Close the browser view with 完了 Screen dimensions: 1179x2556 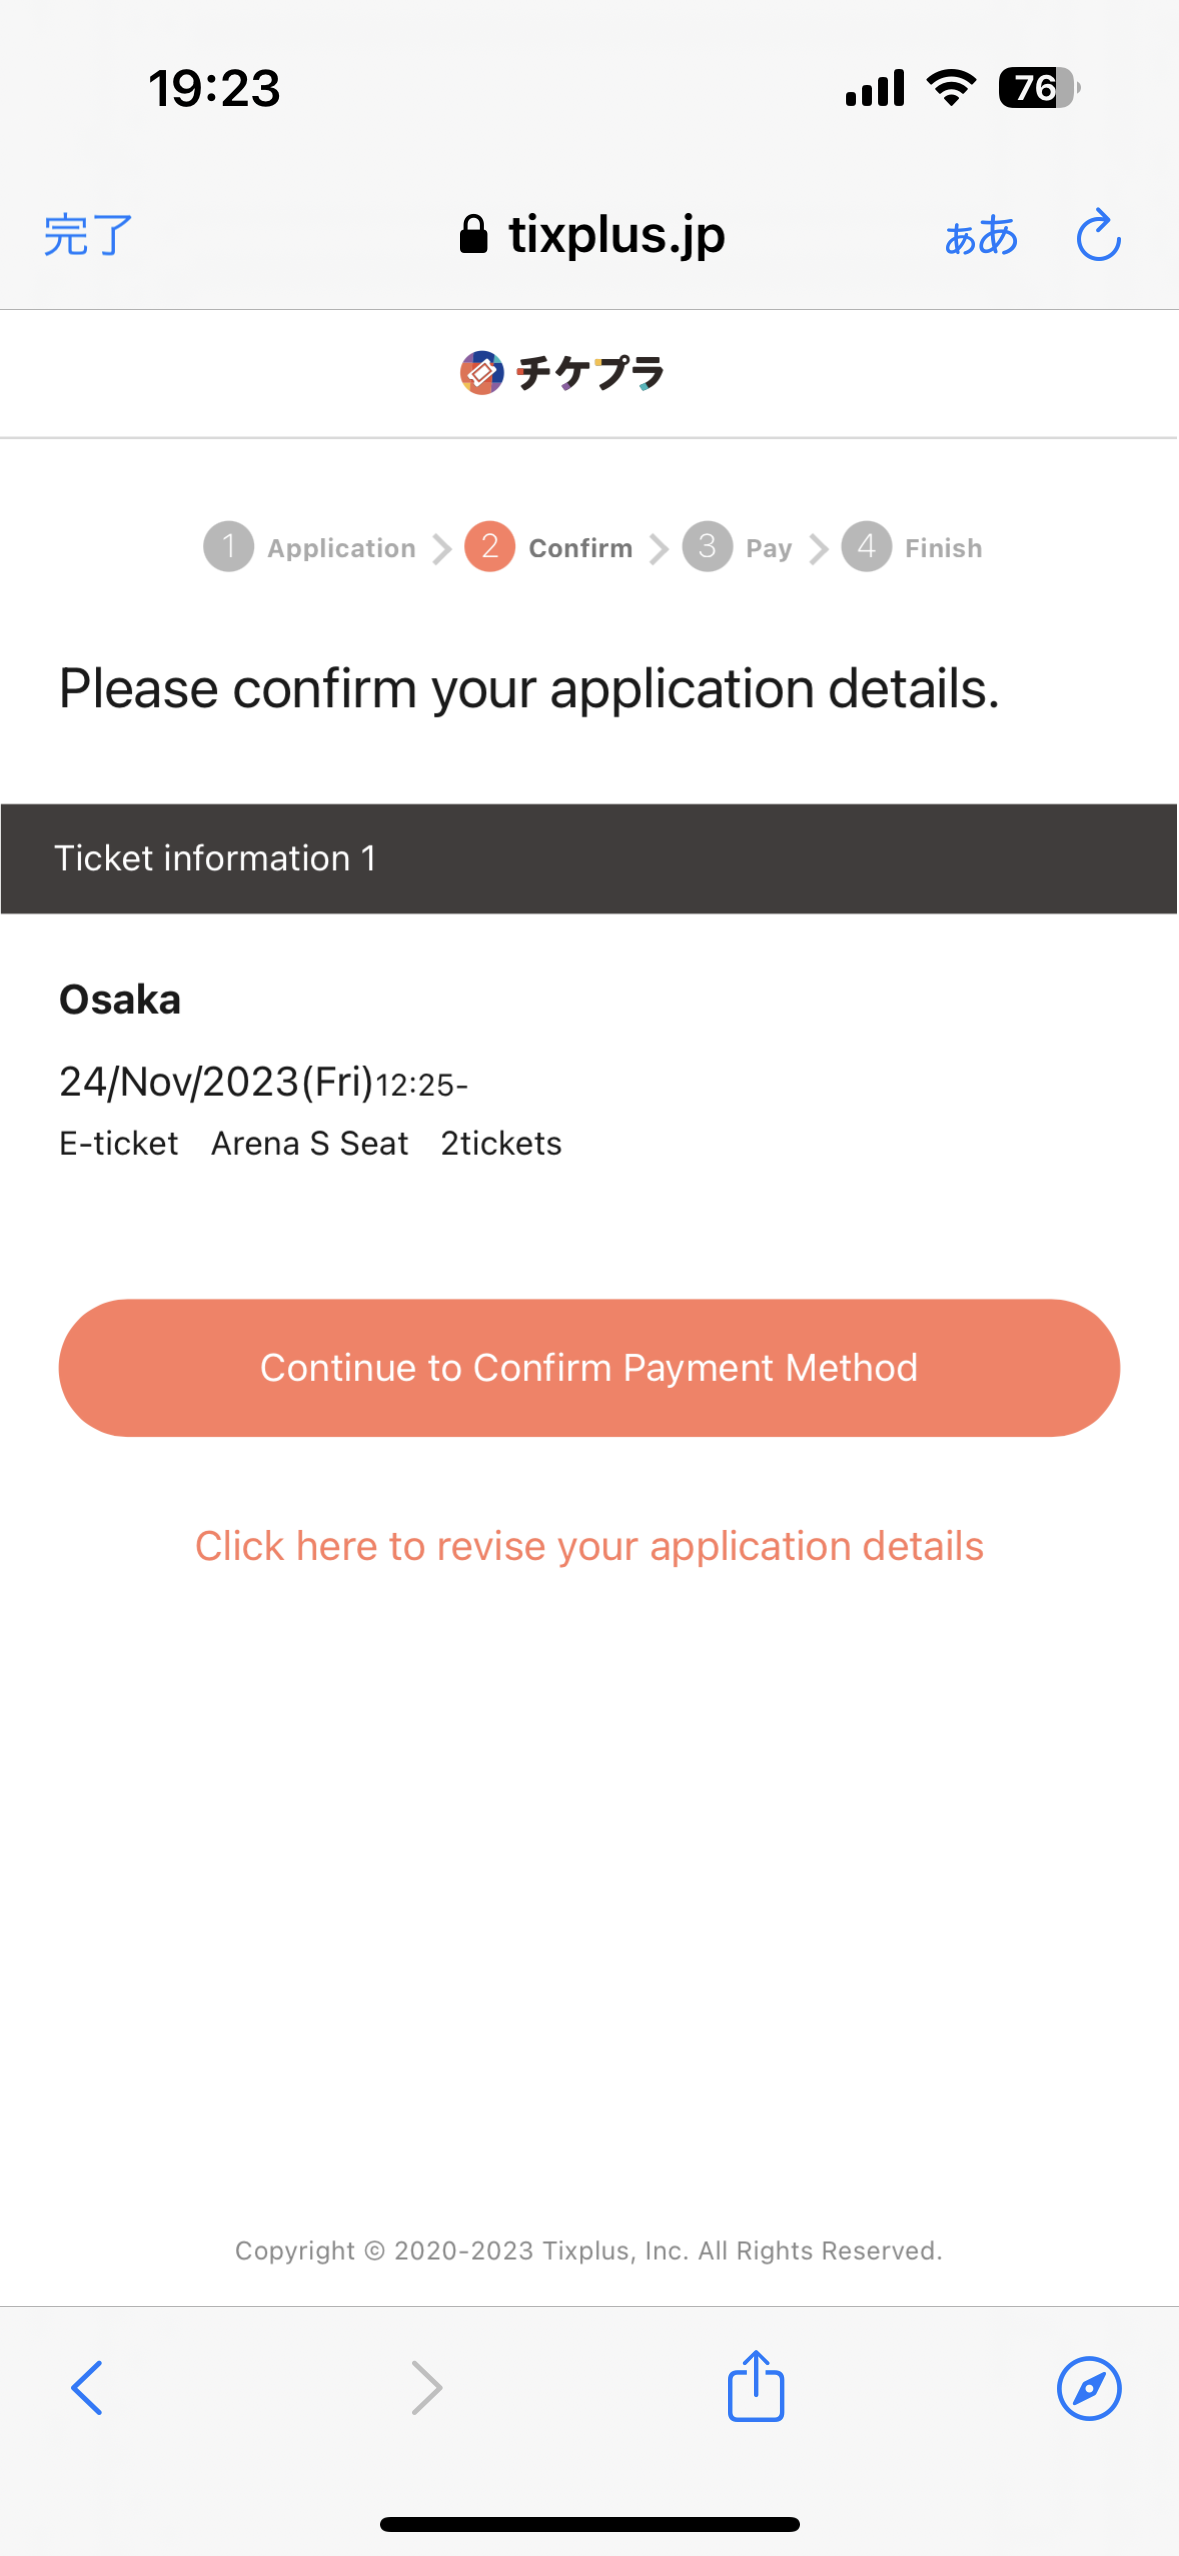pos(88,236)
